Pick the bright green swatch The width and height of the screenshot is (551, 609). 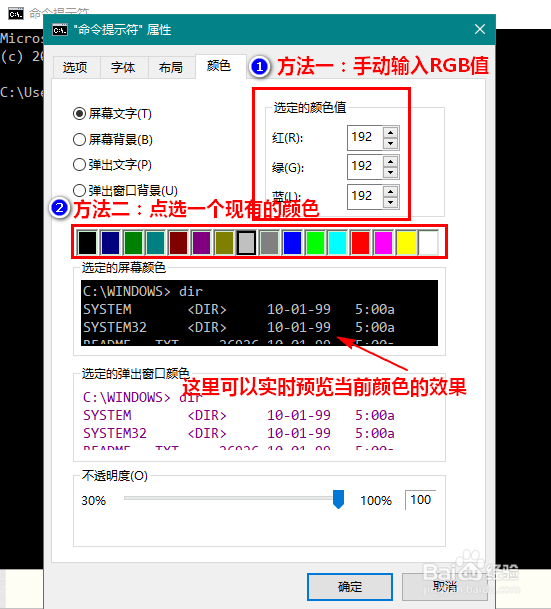pyautogui.click(x=315, y=242)
